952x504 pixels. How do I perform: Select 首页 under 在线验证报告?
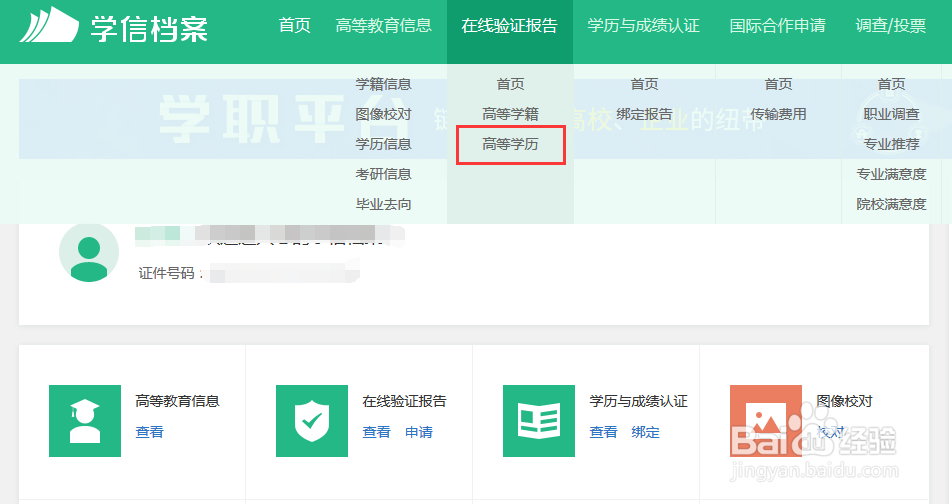coord(511,84)
